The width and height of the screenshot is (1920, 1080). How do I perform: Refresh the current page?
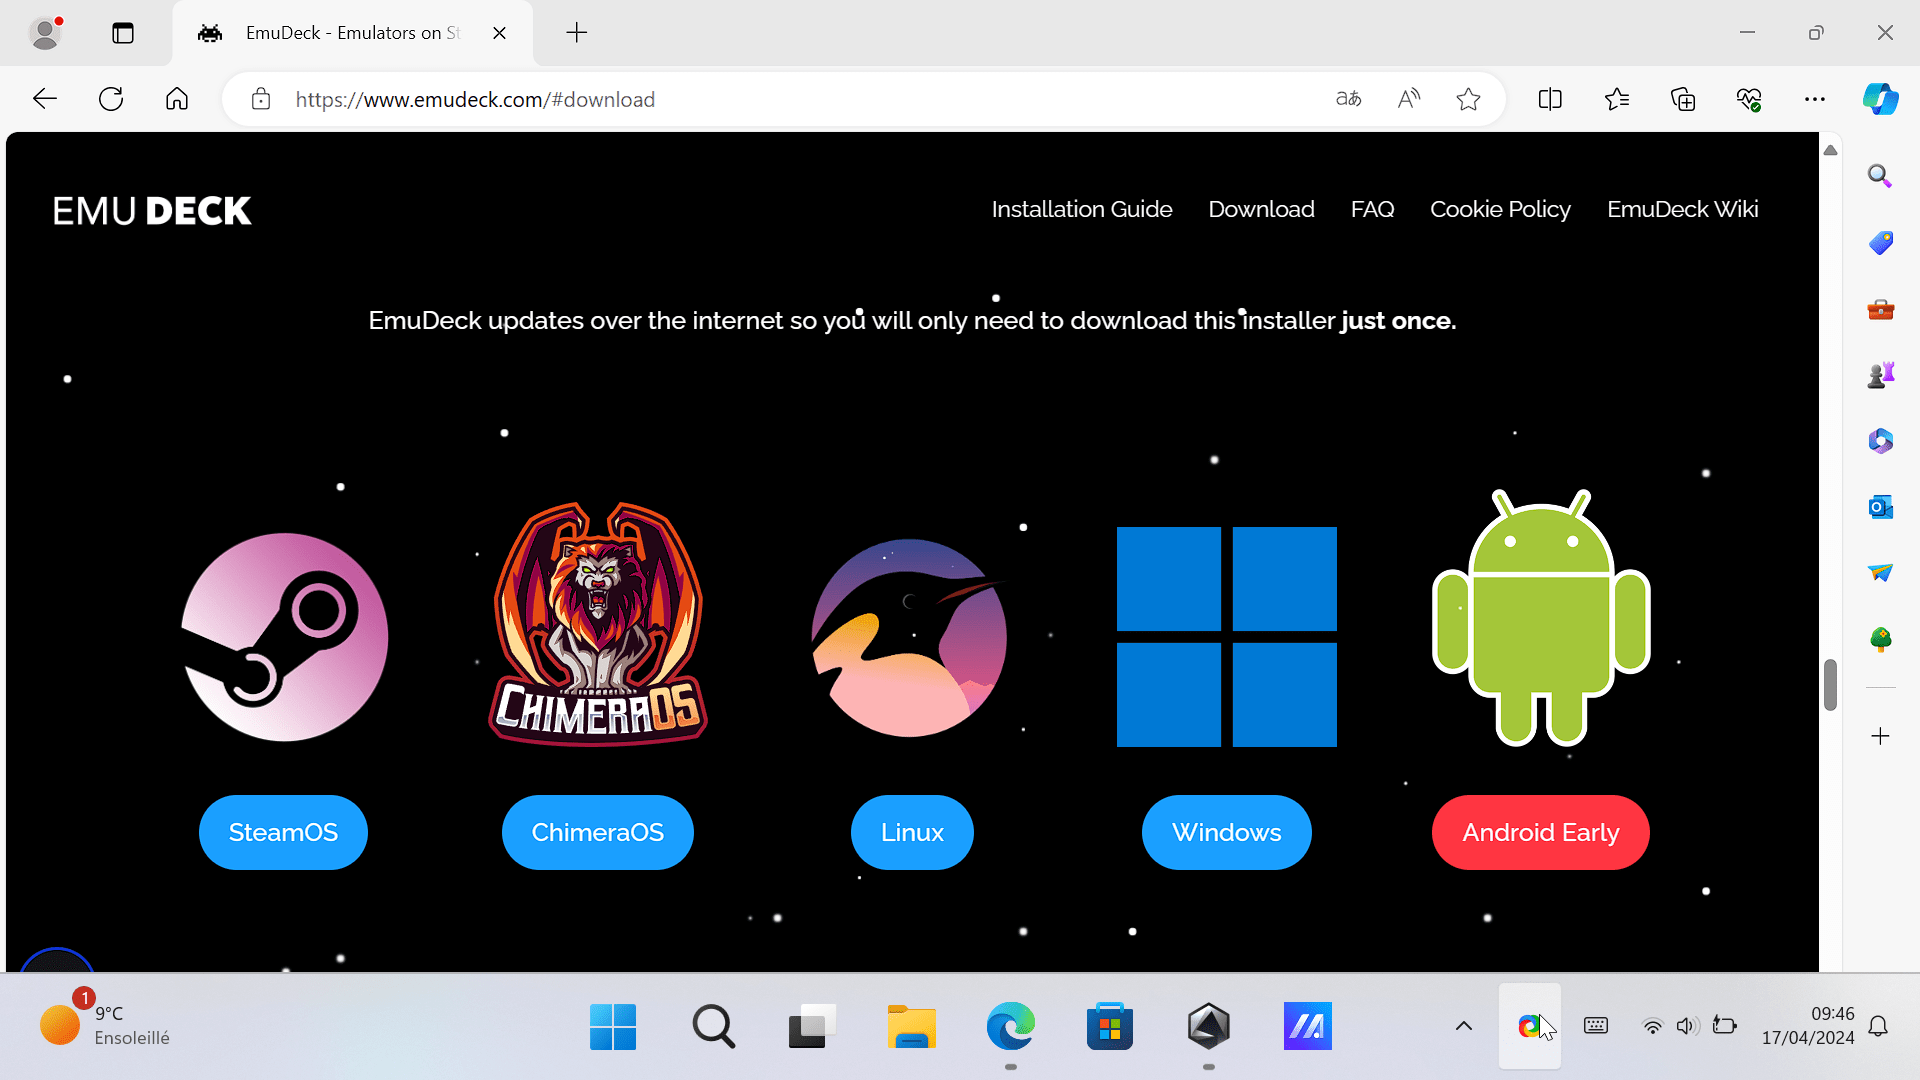[x=111, y=99]
